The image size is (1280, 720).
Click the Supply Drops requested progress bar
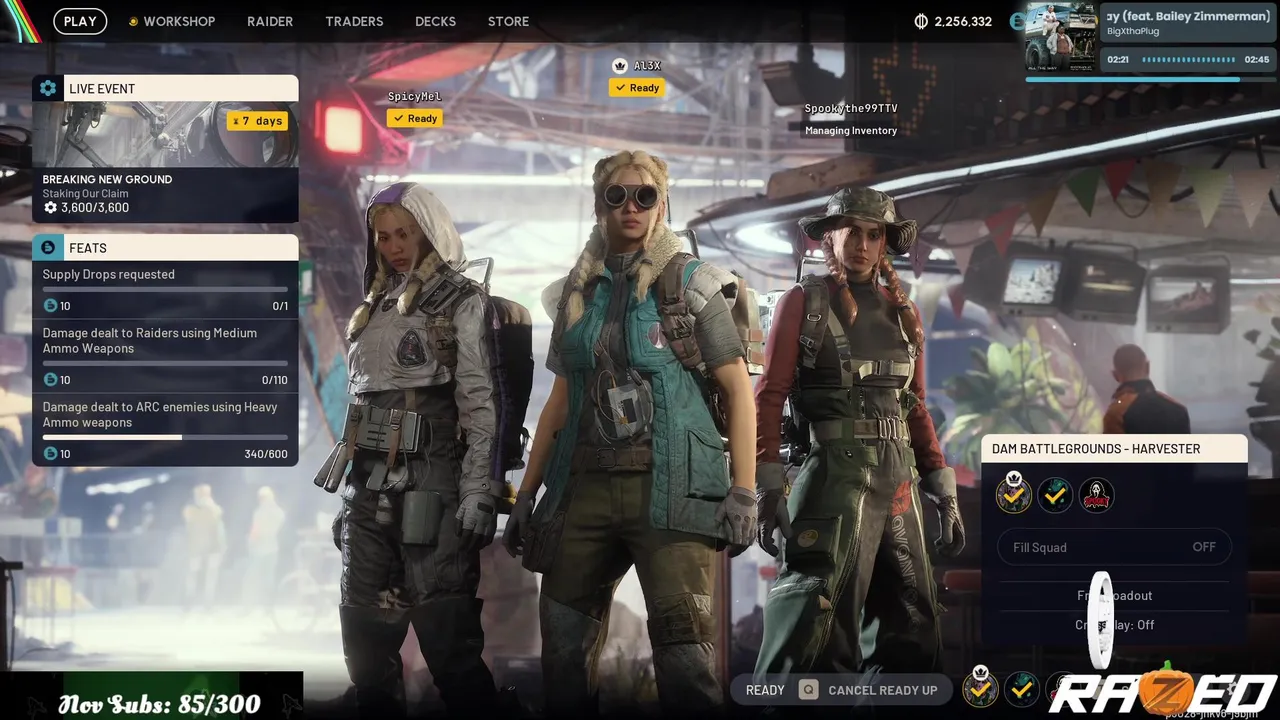coord(165,289)
